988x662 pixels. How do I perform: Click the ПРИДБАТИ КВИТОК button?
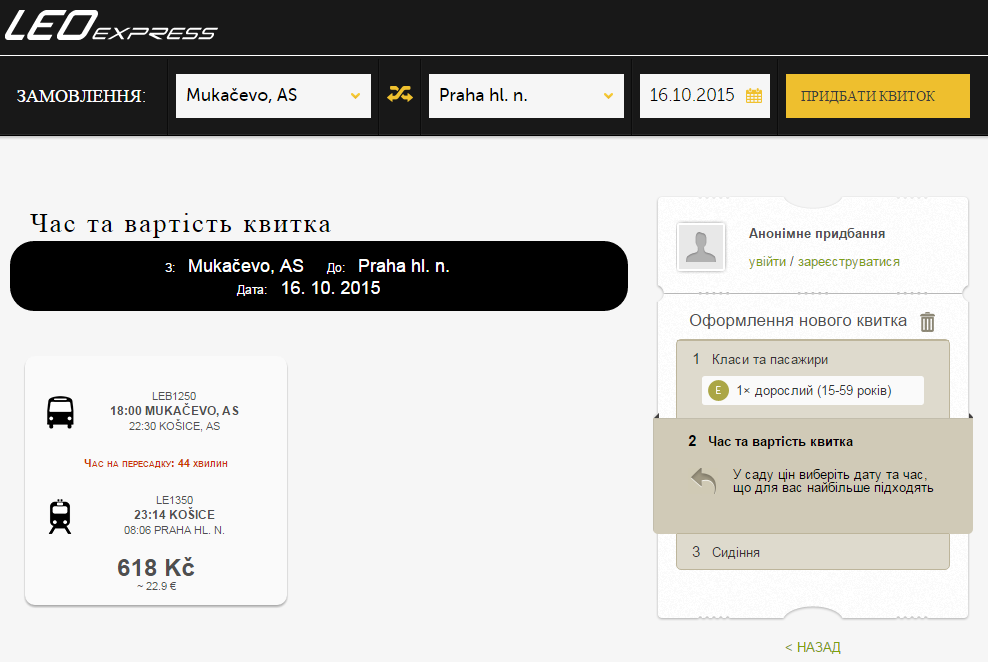tap(877, 96)
